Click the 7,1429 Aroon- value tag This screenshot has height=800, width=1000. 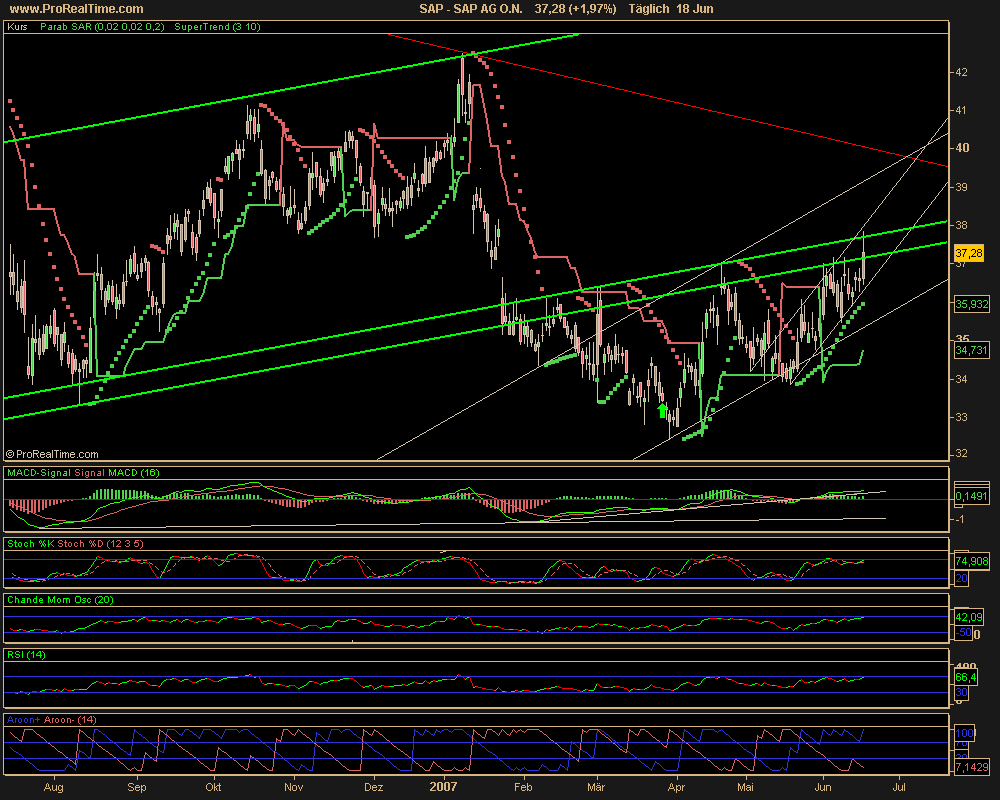(x=971, y=767)
